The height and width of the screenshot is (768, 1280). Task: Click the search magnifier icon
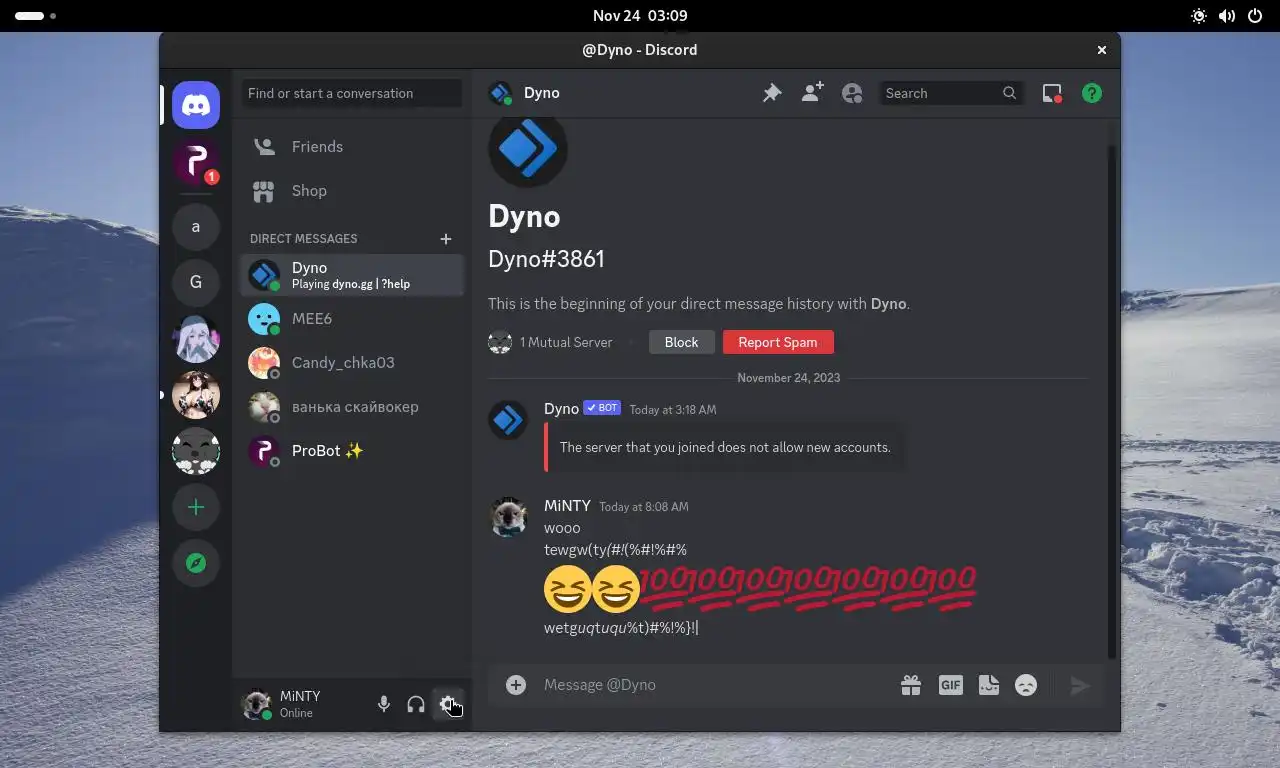[x=1010, y=93]
